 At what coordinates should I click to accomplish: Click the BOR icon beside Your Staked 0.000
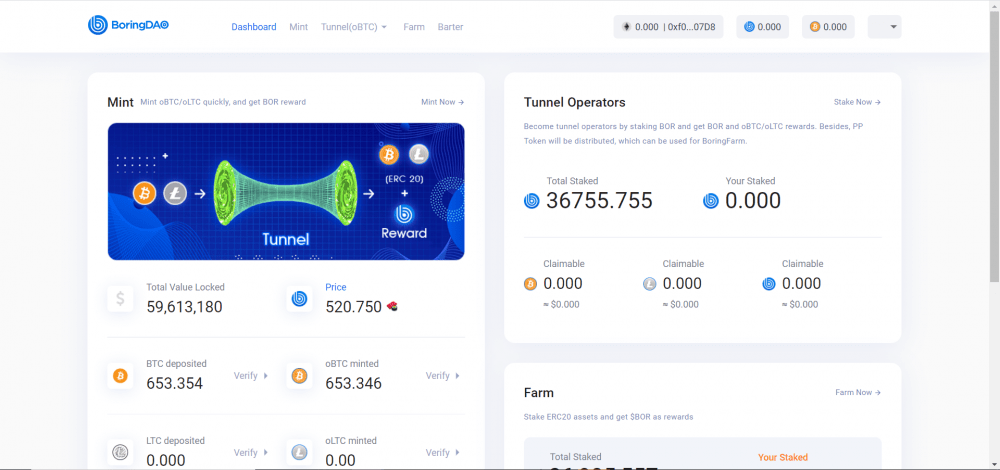pos(711,201)
